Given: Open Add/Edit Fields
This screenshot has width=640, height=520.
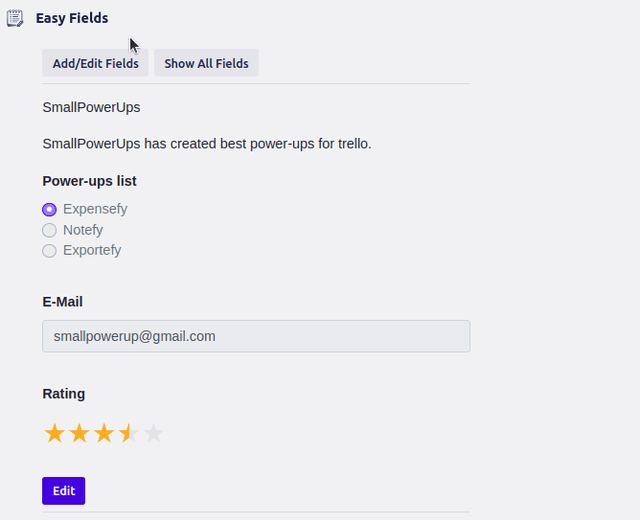Looking at the screenshot, I should tap(96, 63).
